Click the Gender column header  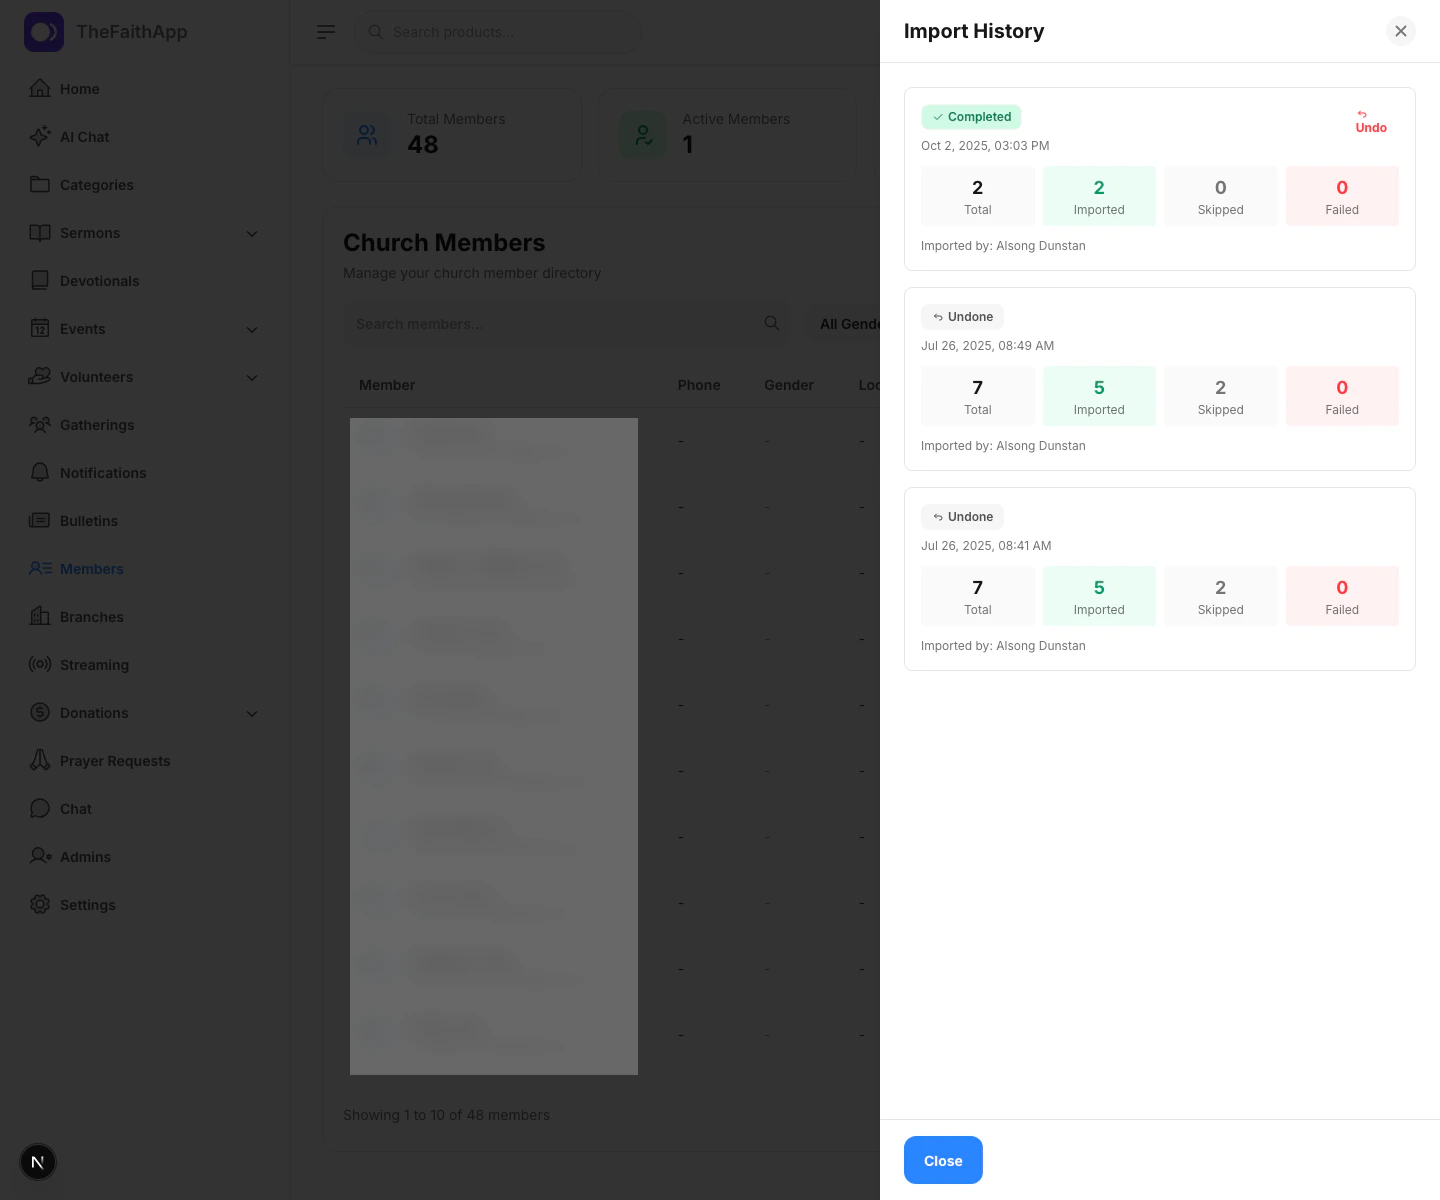point(789,385)
